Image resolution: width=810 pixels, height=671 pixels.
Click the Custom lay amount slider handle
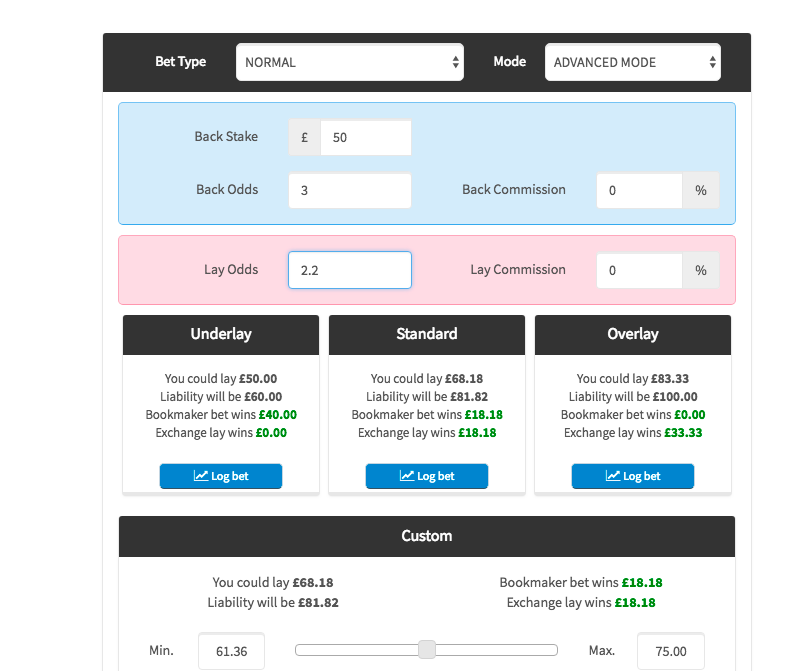[427, 650]
